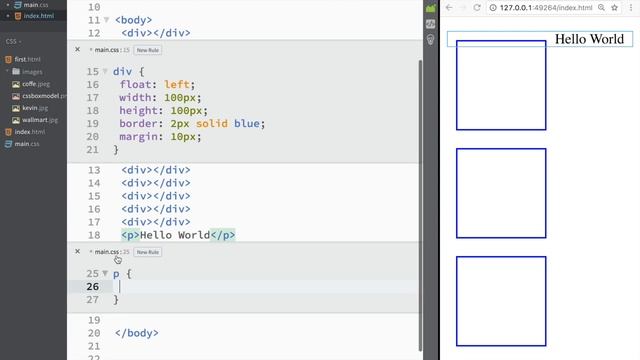Screen dimensions: 640x360
Task: Click the '<body>' opening tag on line 11
Action: click(133, 20)
